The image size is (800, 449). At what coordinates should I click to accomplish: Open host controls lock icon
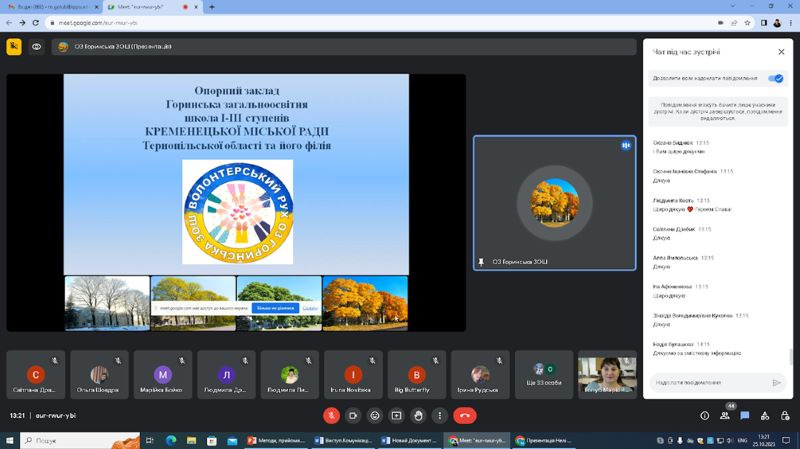click(x=785, y=415)
